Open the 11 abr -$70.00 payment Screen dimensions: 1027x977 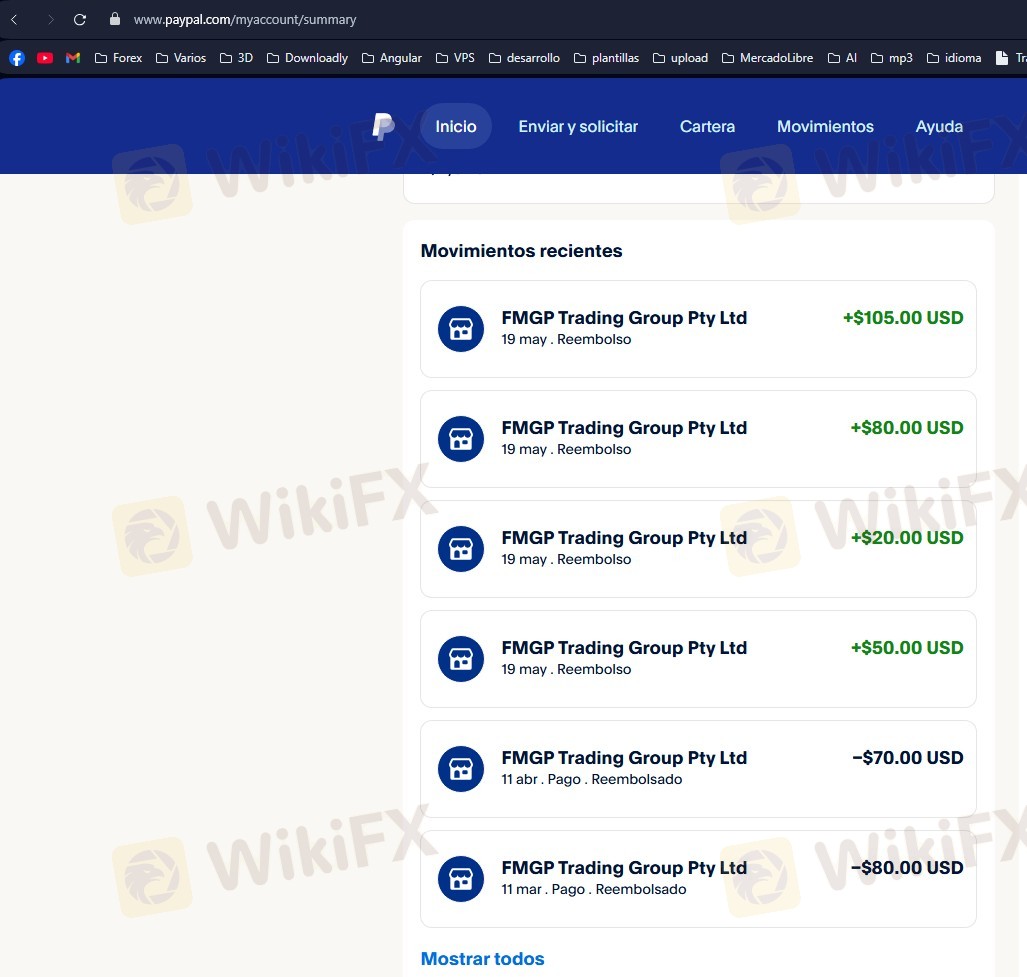coord(698,769)
